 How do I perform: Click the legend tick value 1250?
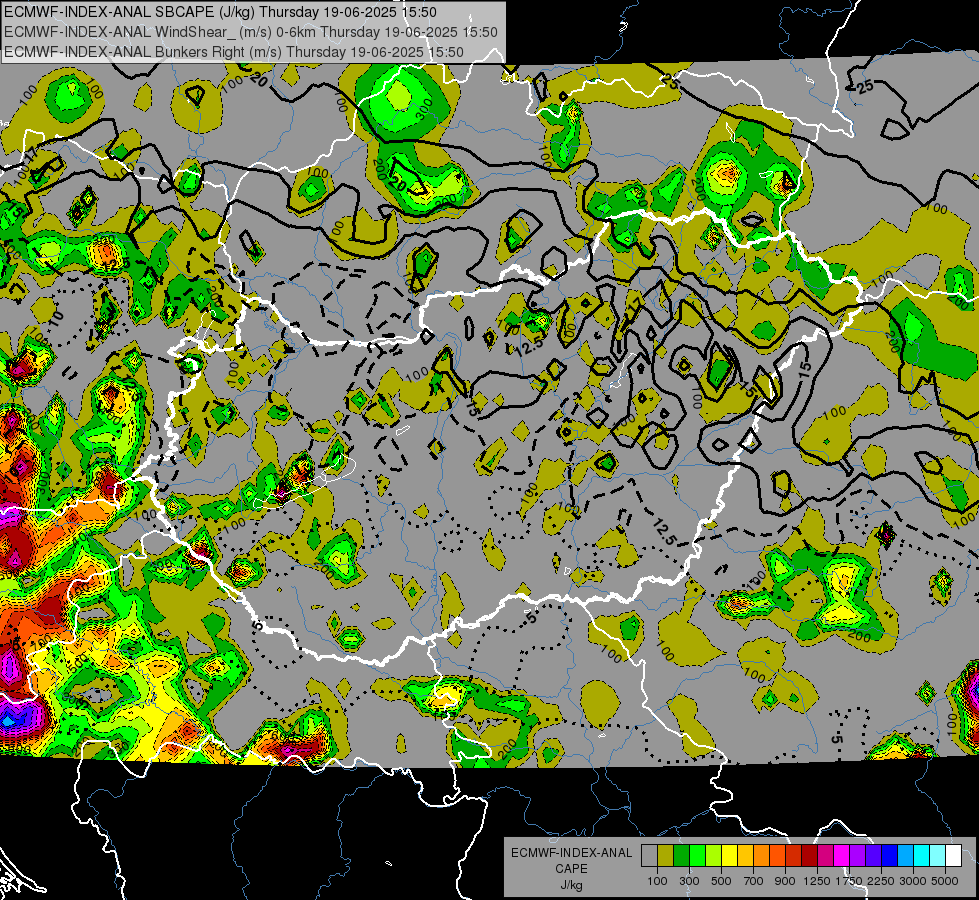pos(817,881)
